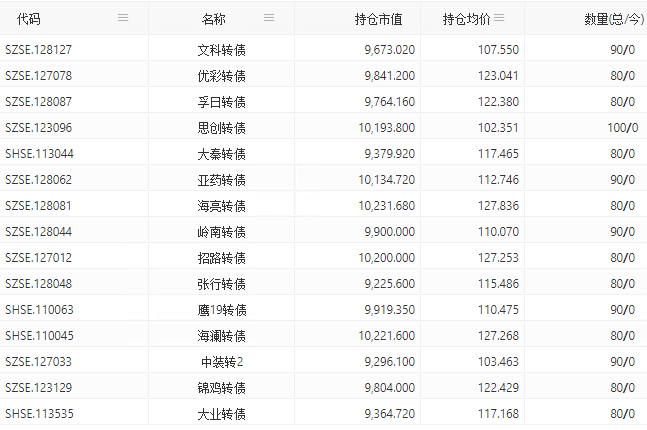Select average price 102.351

pyautogui.click(x=498, y=128)
